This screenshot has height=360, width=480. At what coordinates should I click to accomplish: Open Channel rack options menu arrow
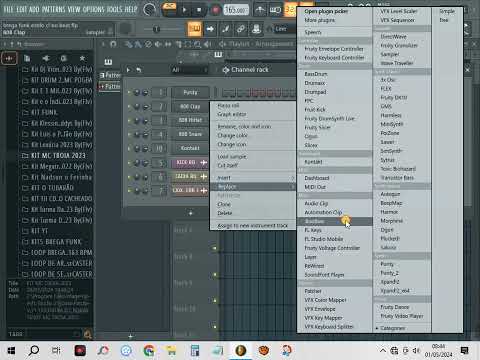128,70
